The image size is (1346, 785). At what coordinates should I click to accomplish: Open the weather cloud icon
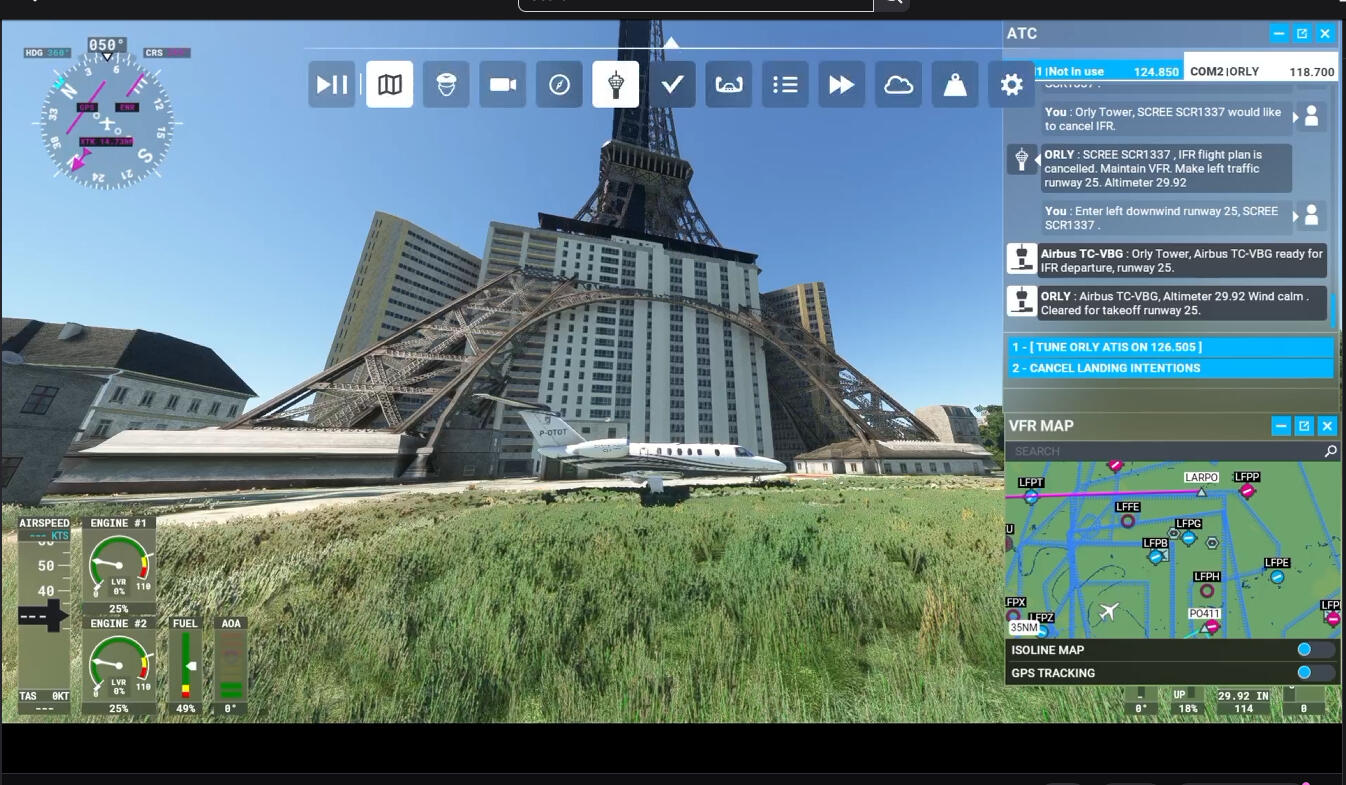[898, 84]
